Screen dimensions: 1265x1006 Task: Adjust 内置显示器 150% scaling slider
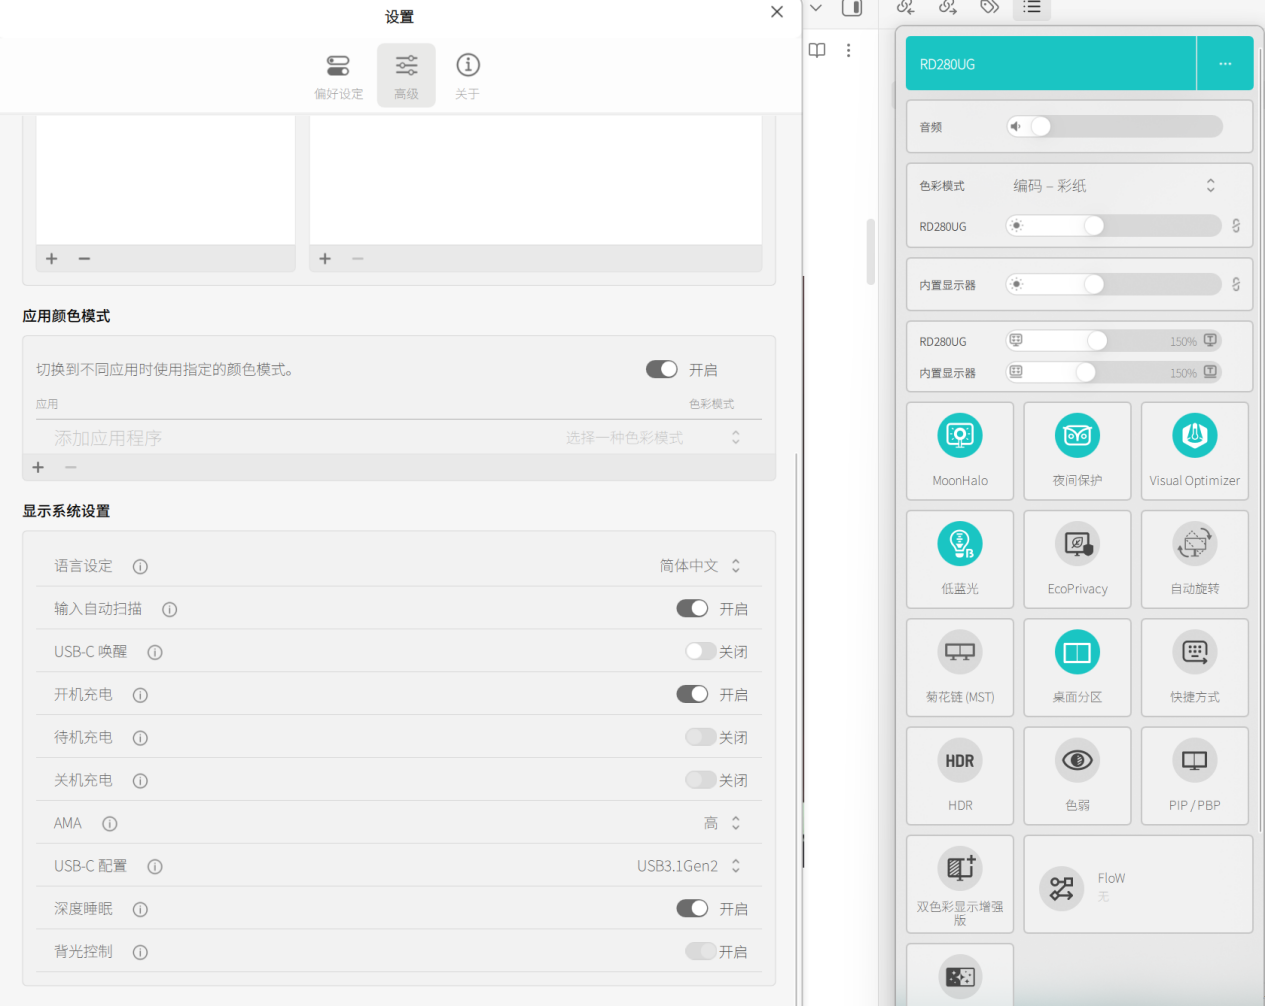1114,372
